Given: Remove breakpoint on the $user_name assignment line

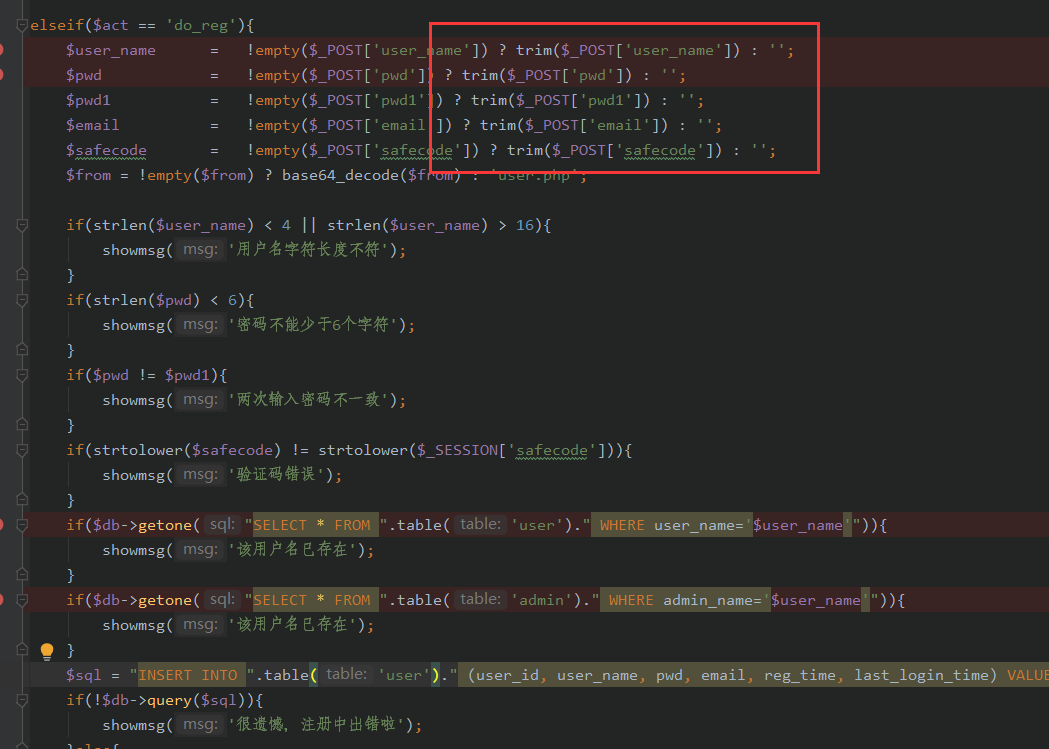Looking at the screenshot, I should [x=3, y=50].
